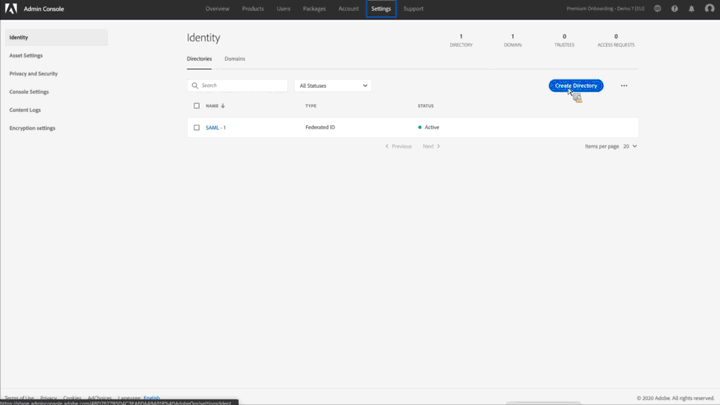Click the 1 Directory counter
The image size is (720, 405).
461,40
